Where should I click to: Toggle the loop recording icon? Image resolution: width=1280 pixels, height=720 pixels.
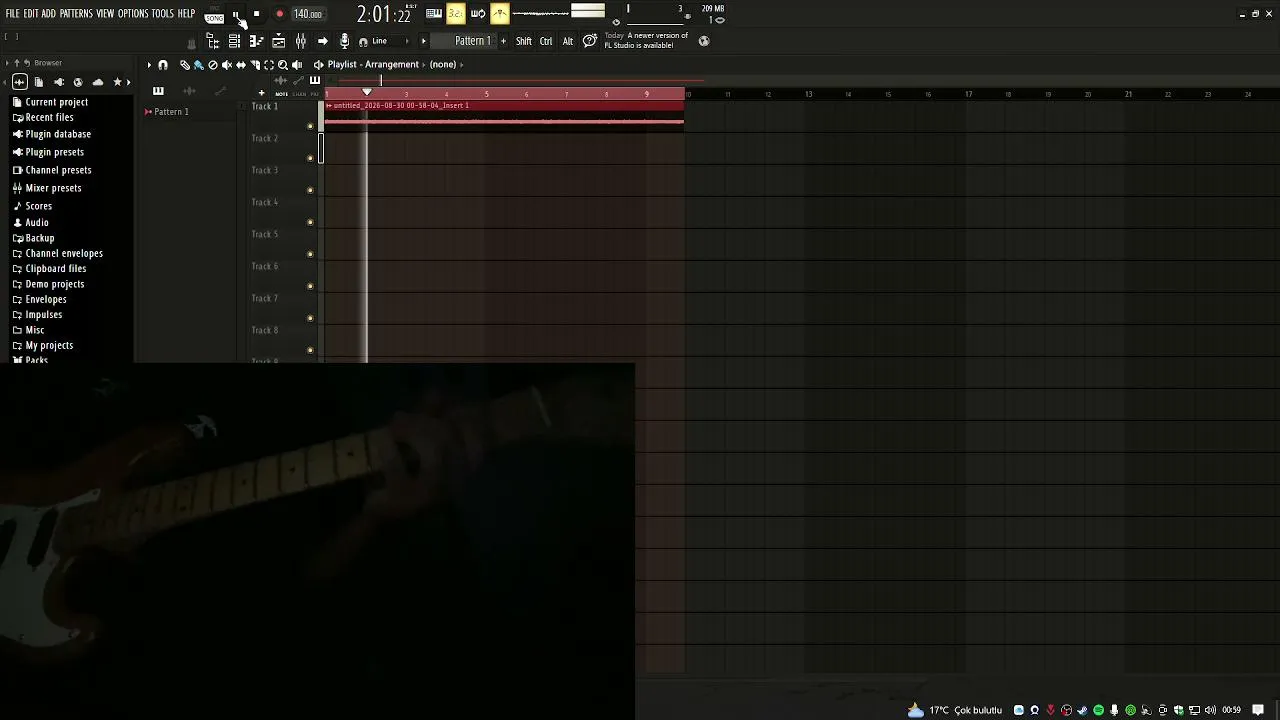[x=478, y=14]
